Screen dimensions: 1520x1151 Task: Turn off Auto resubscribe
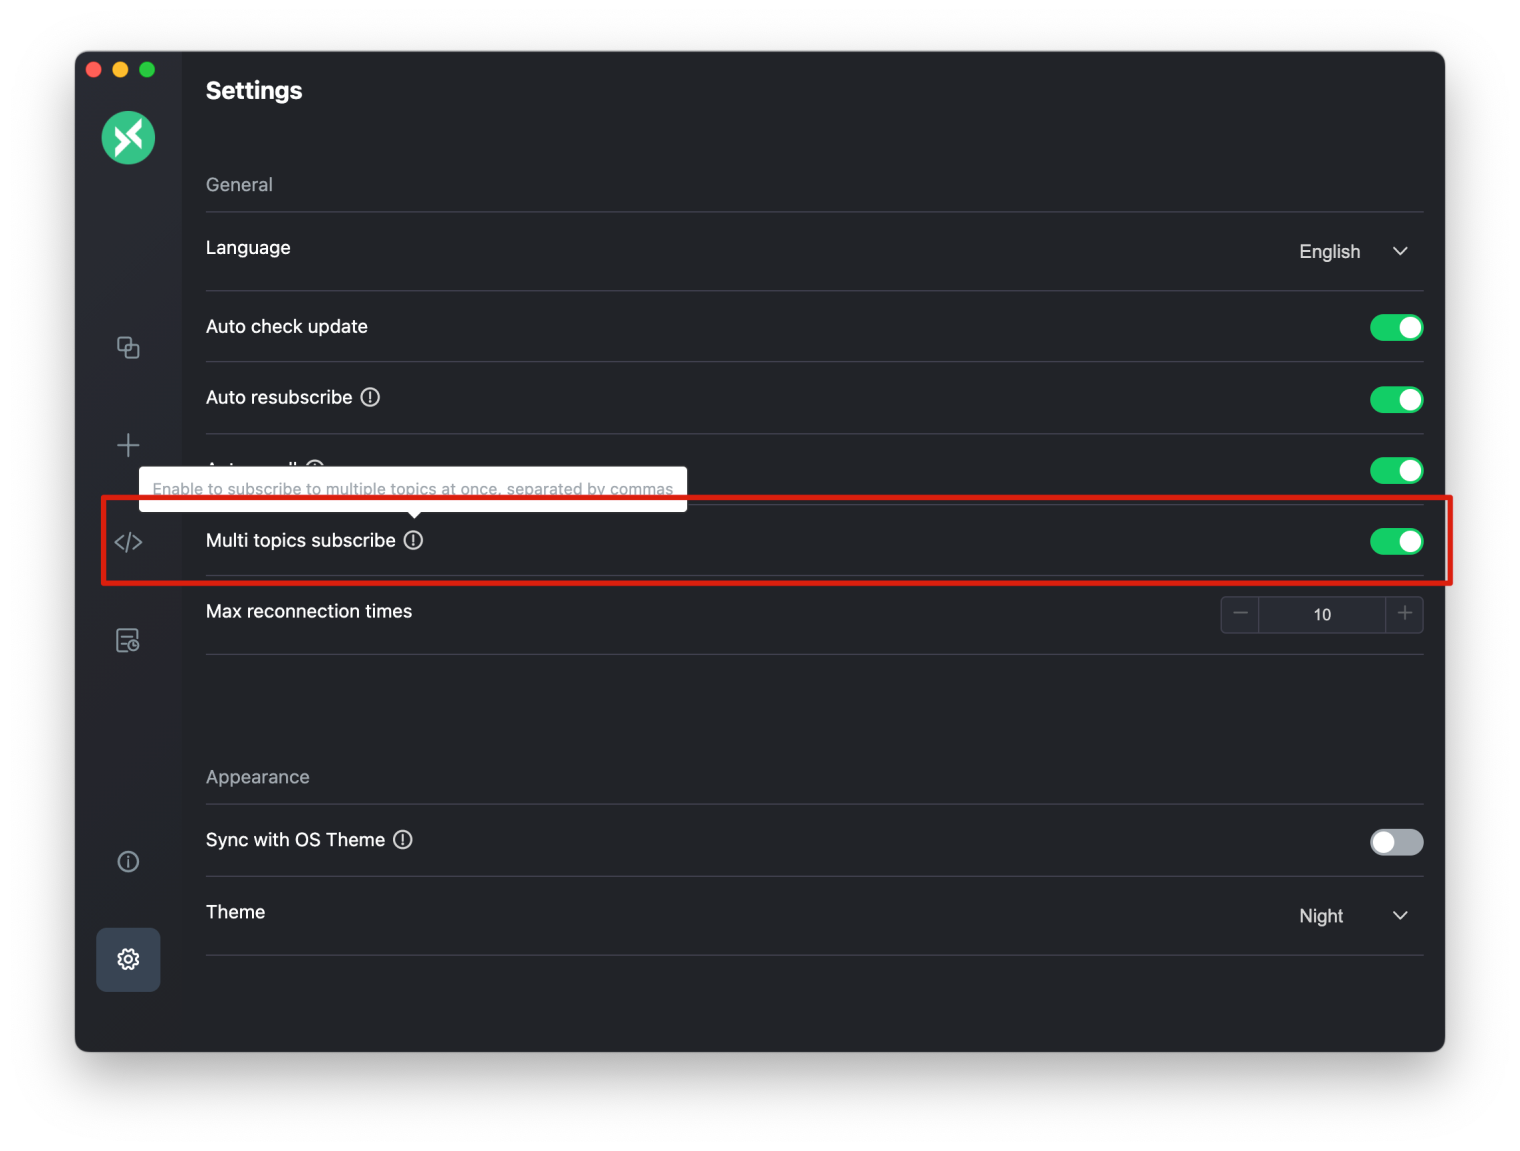tap(1396, 399)
